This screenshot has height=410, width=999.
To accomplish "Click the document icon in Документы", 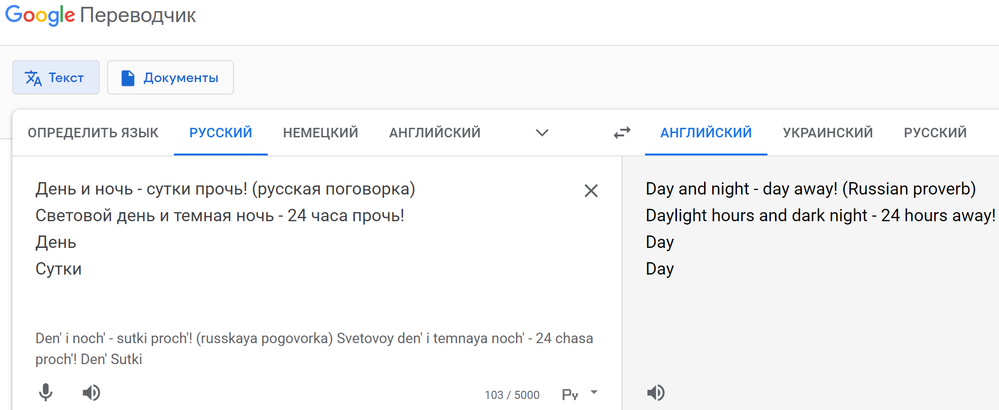I will pyautogui.click(x=128, y=78).
